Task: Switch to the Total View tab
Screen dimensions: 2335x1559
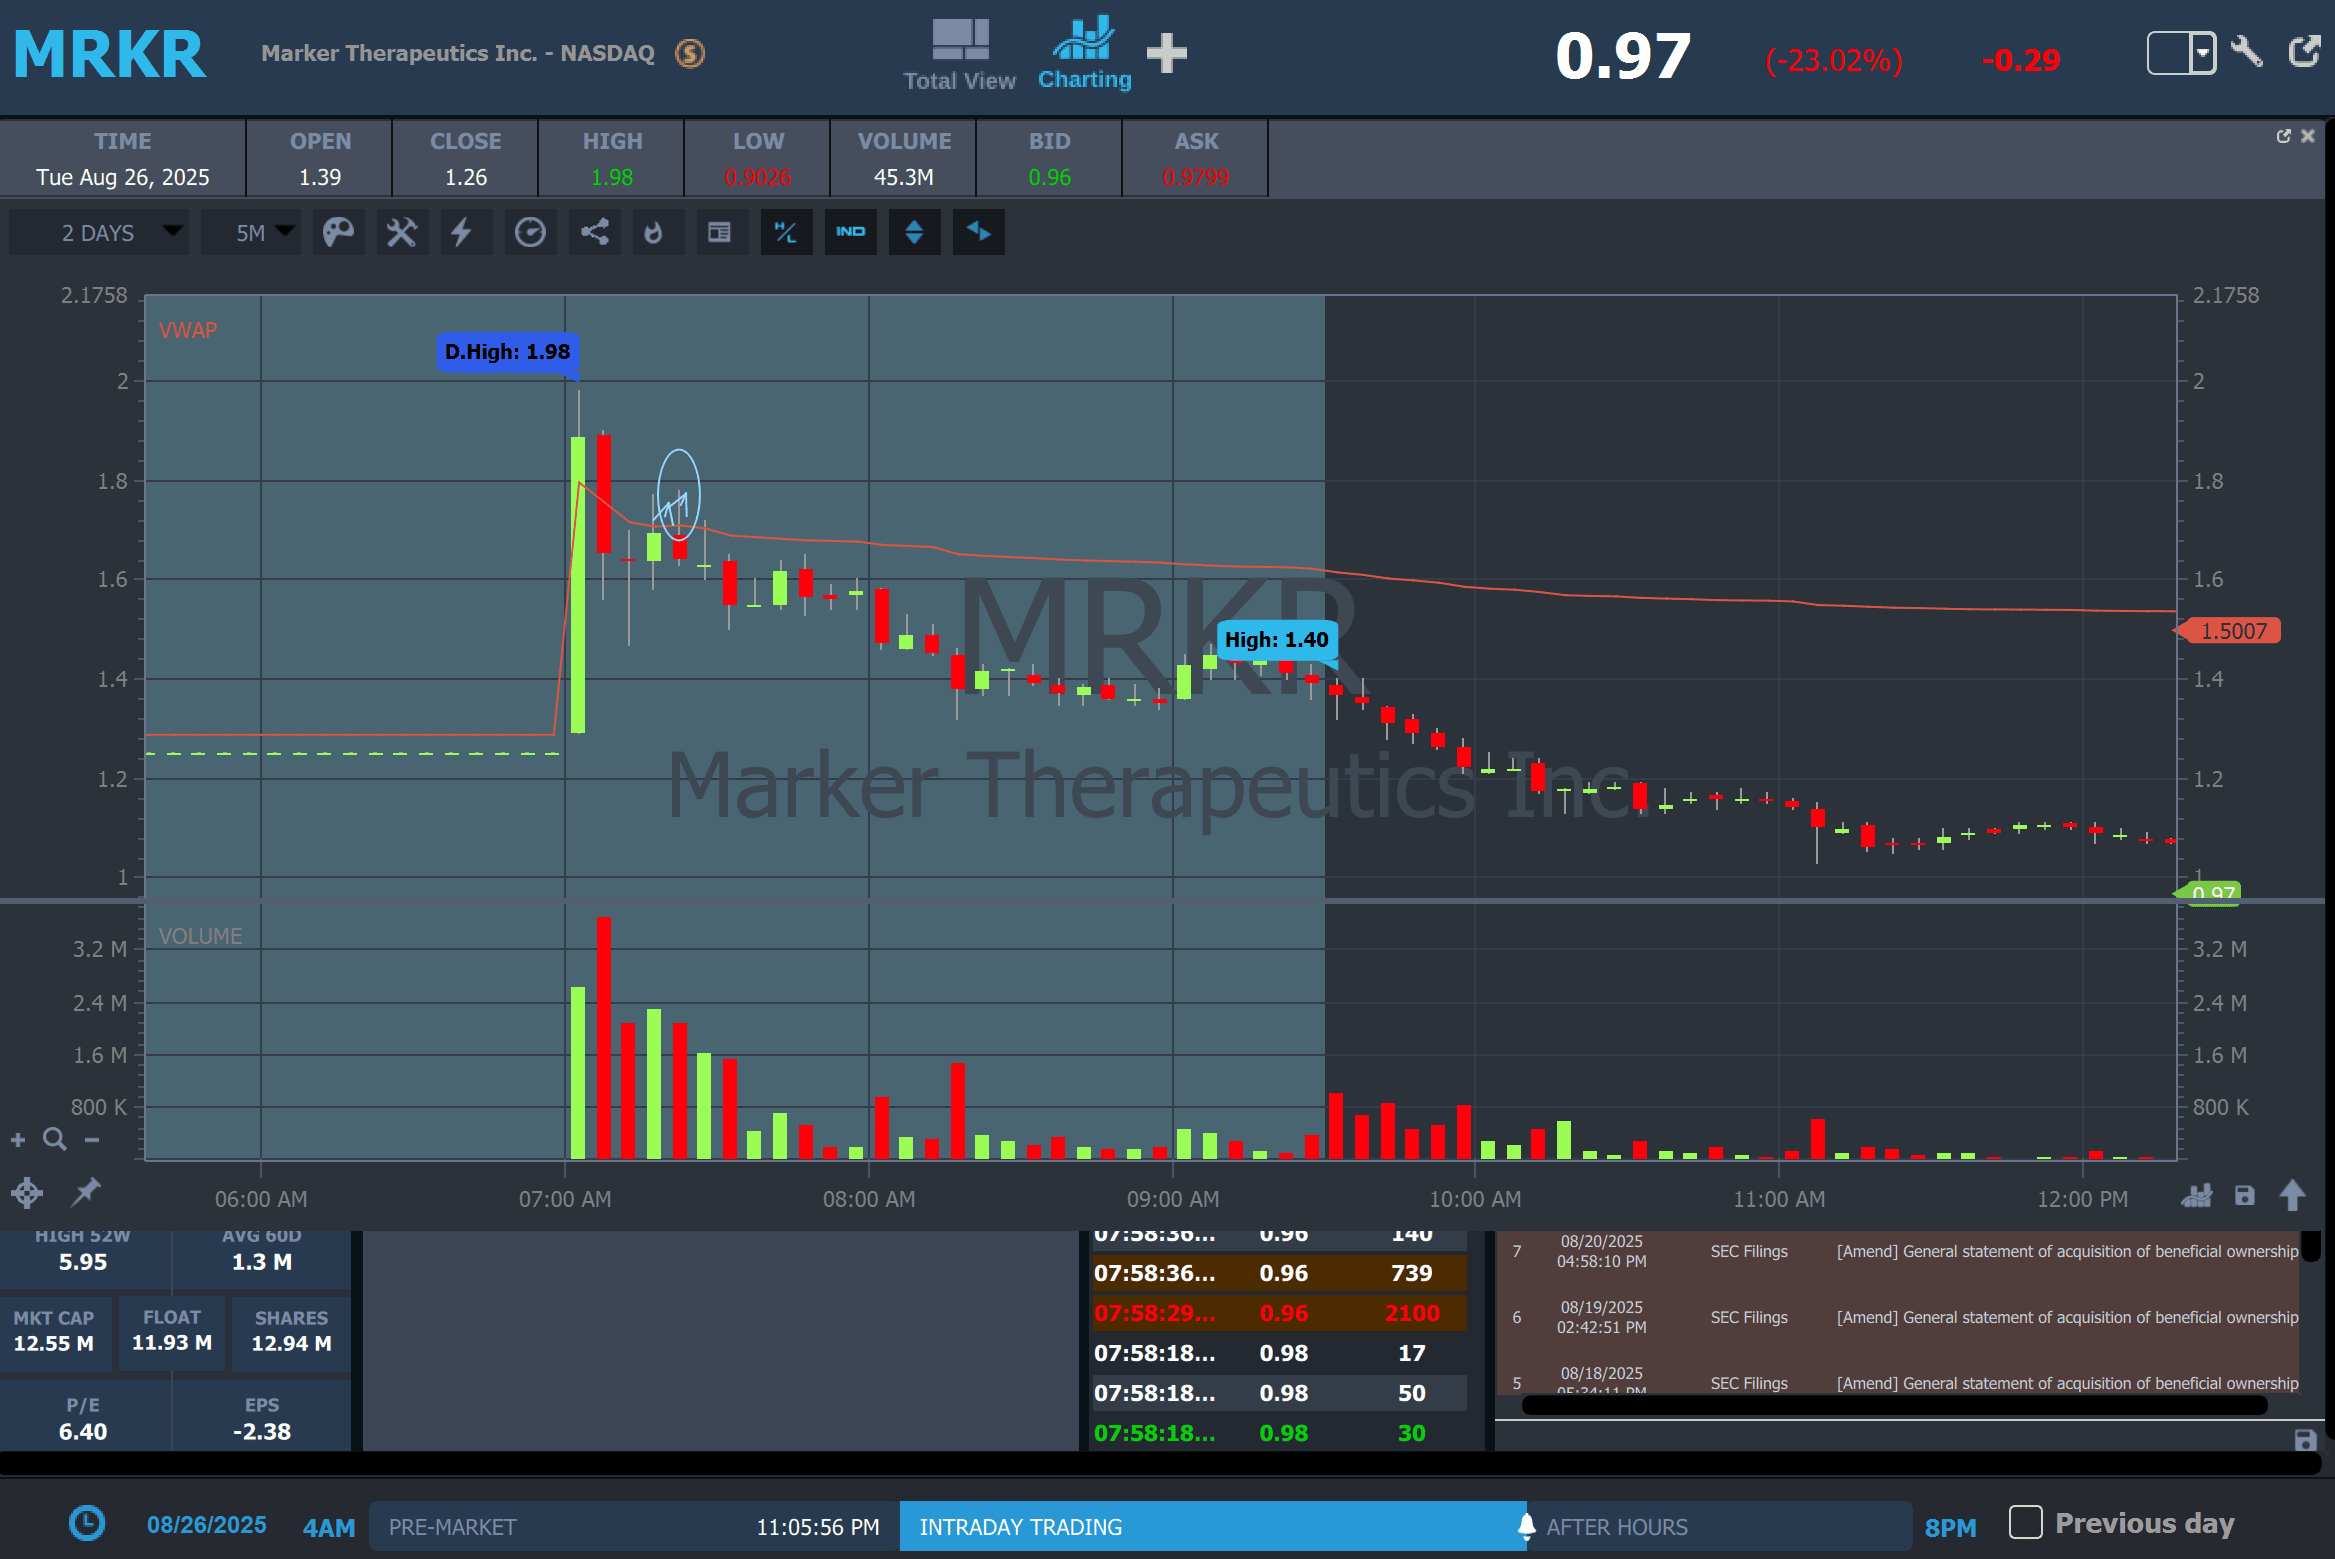Action: tap(959, 55)
